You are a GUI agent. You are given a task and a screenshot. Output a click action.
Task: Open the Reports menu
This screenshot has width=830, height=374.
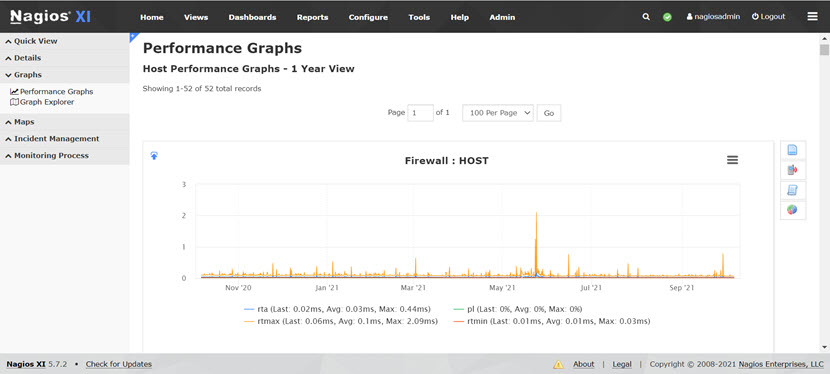(x=312, y=17)
